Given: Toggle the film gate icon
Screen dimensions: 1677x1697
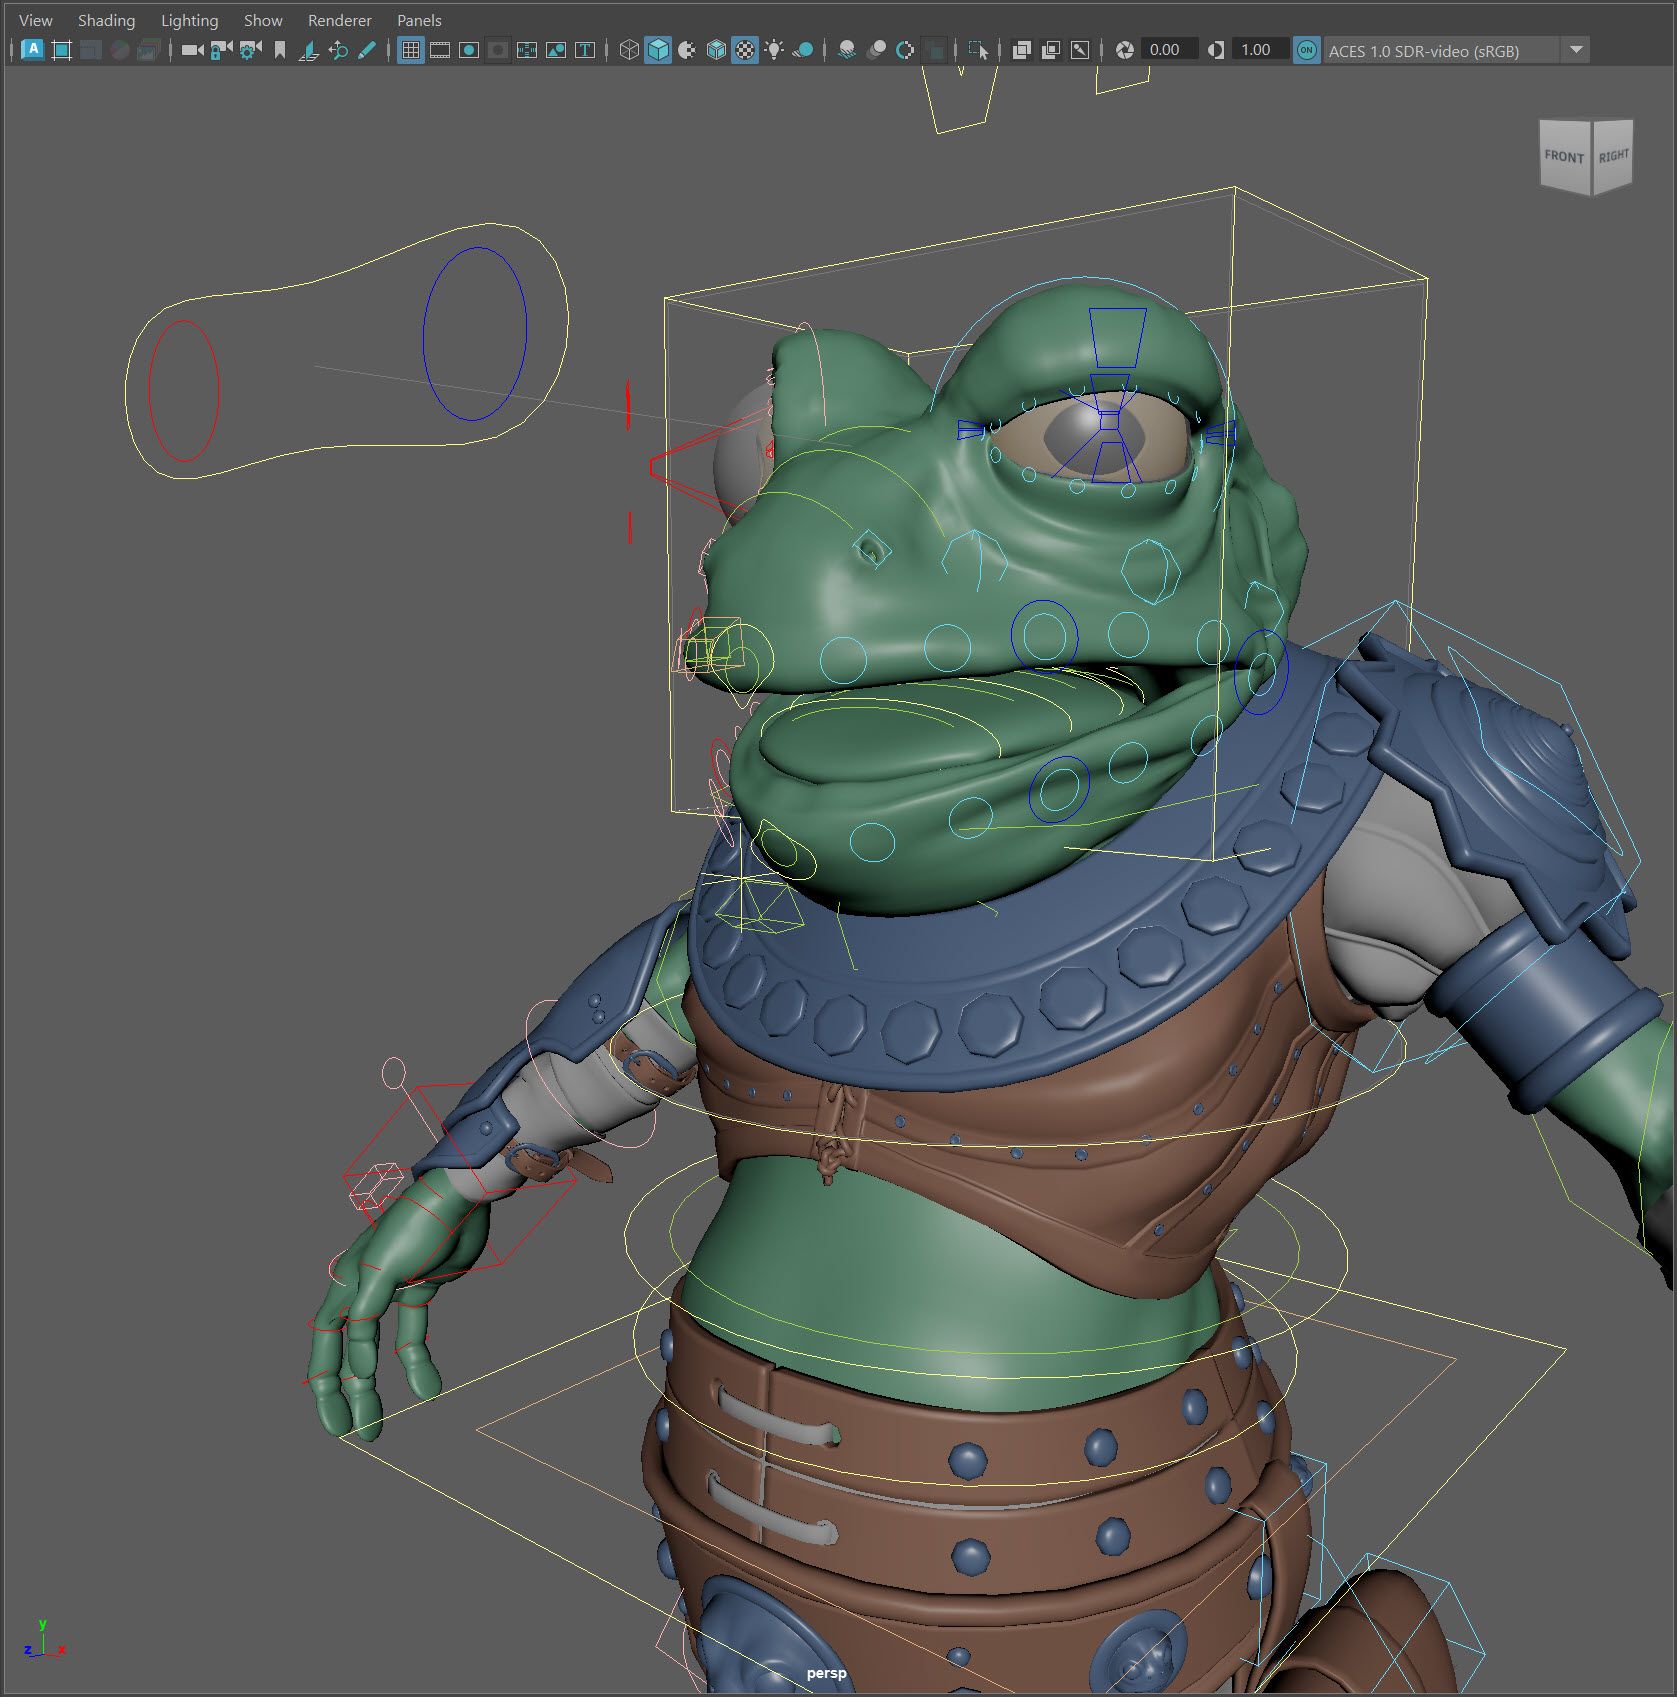Looking at the screenshot, I should [440, 50].
